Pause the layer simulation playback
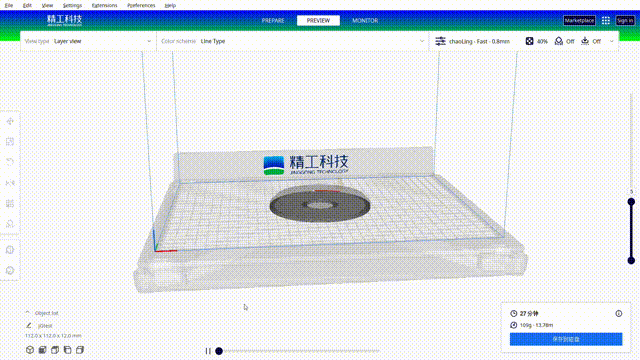The height and width of the screenshot is (360, 640). pyautogui.click(x=208, y=351)
